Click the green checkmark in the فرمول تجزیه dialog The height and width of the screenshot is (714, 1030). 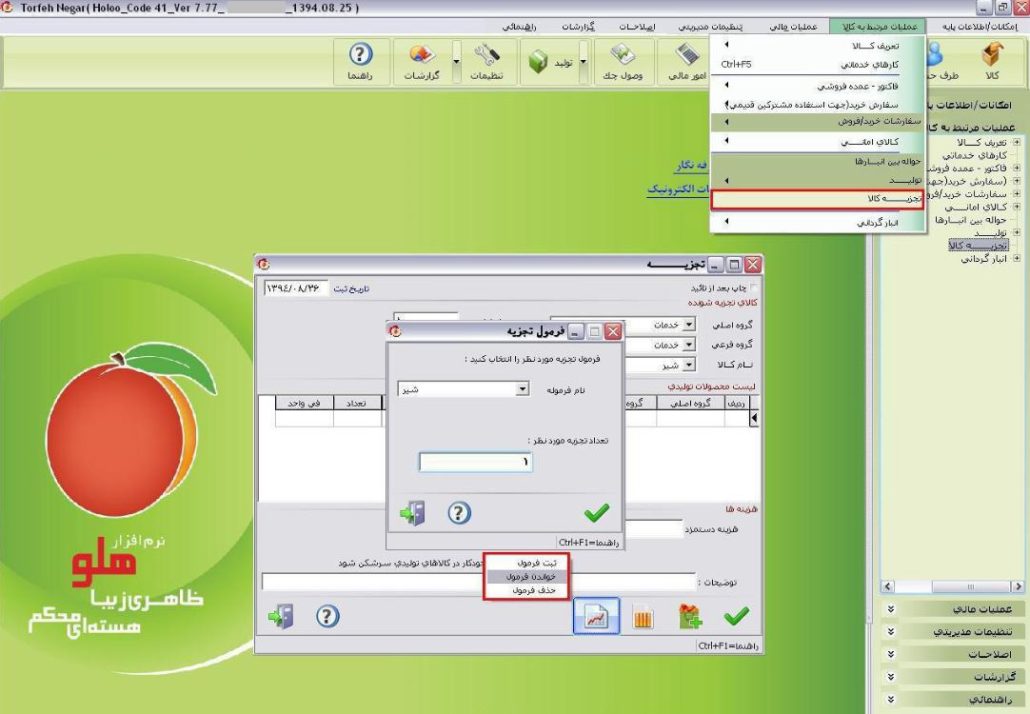pyautogui.click(x=596, y=513)
